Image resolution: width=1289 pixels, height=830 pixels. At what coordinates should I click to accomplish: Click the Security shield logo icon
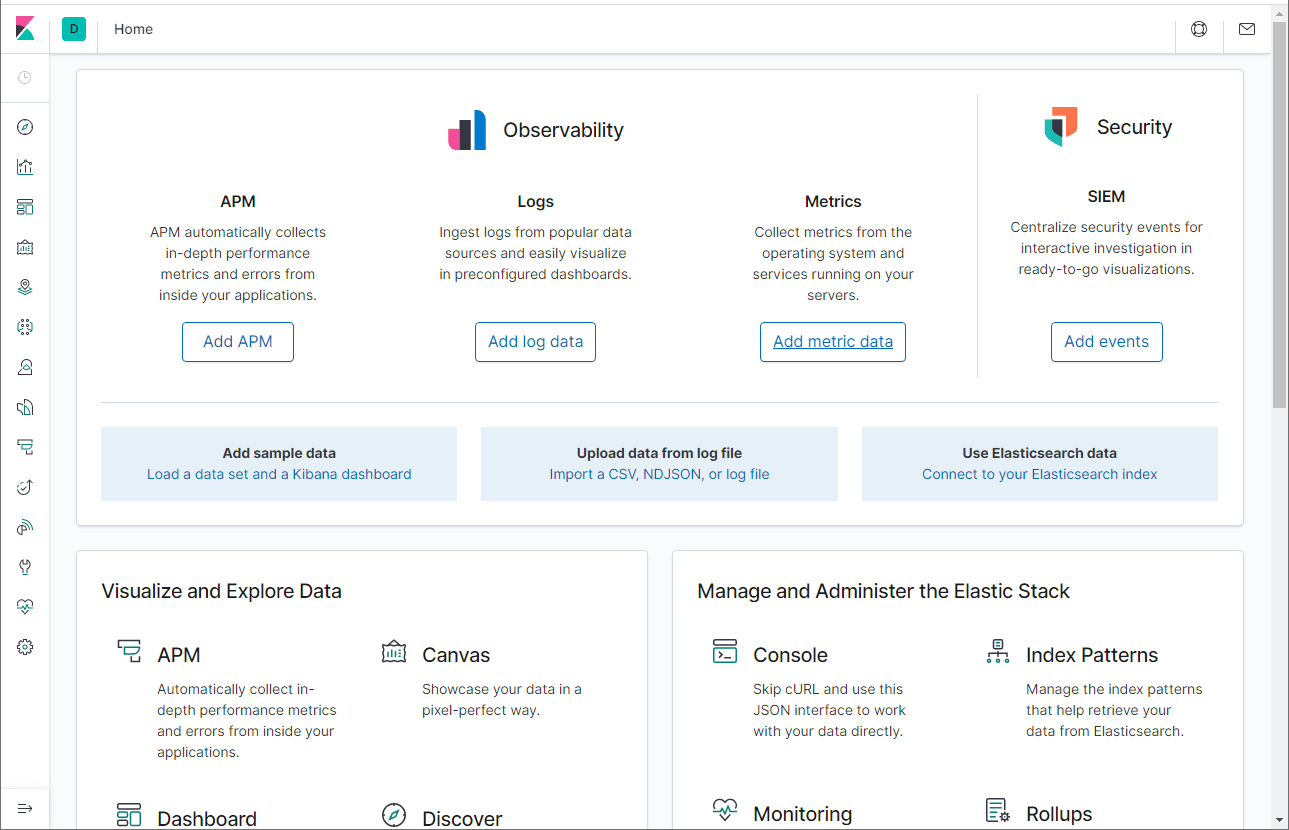(x=1061, y=127)
